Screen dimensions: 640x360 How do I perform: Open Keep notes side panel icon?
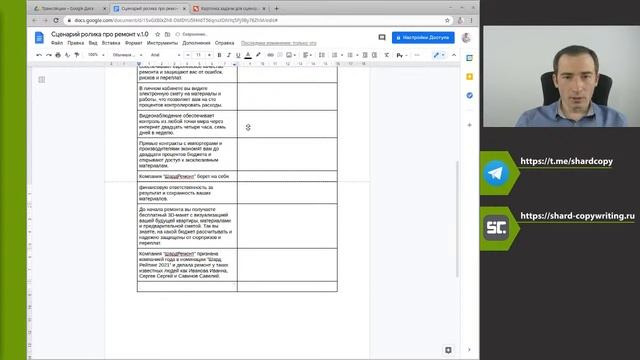(x=469, y=77)
